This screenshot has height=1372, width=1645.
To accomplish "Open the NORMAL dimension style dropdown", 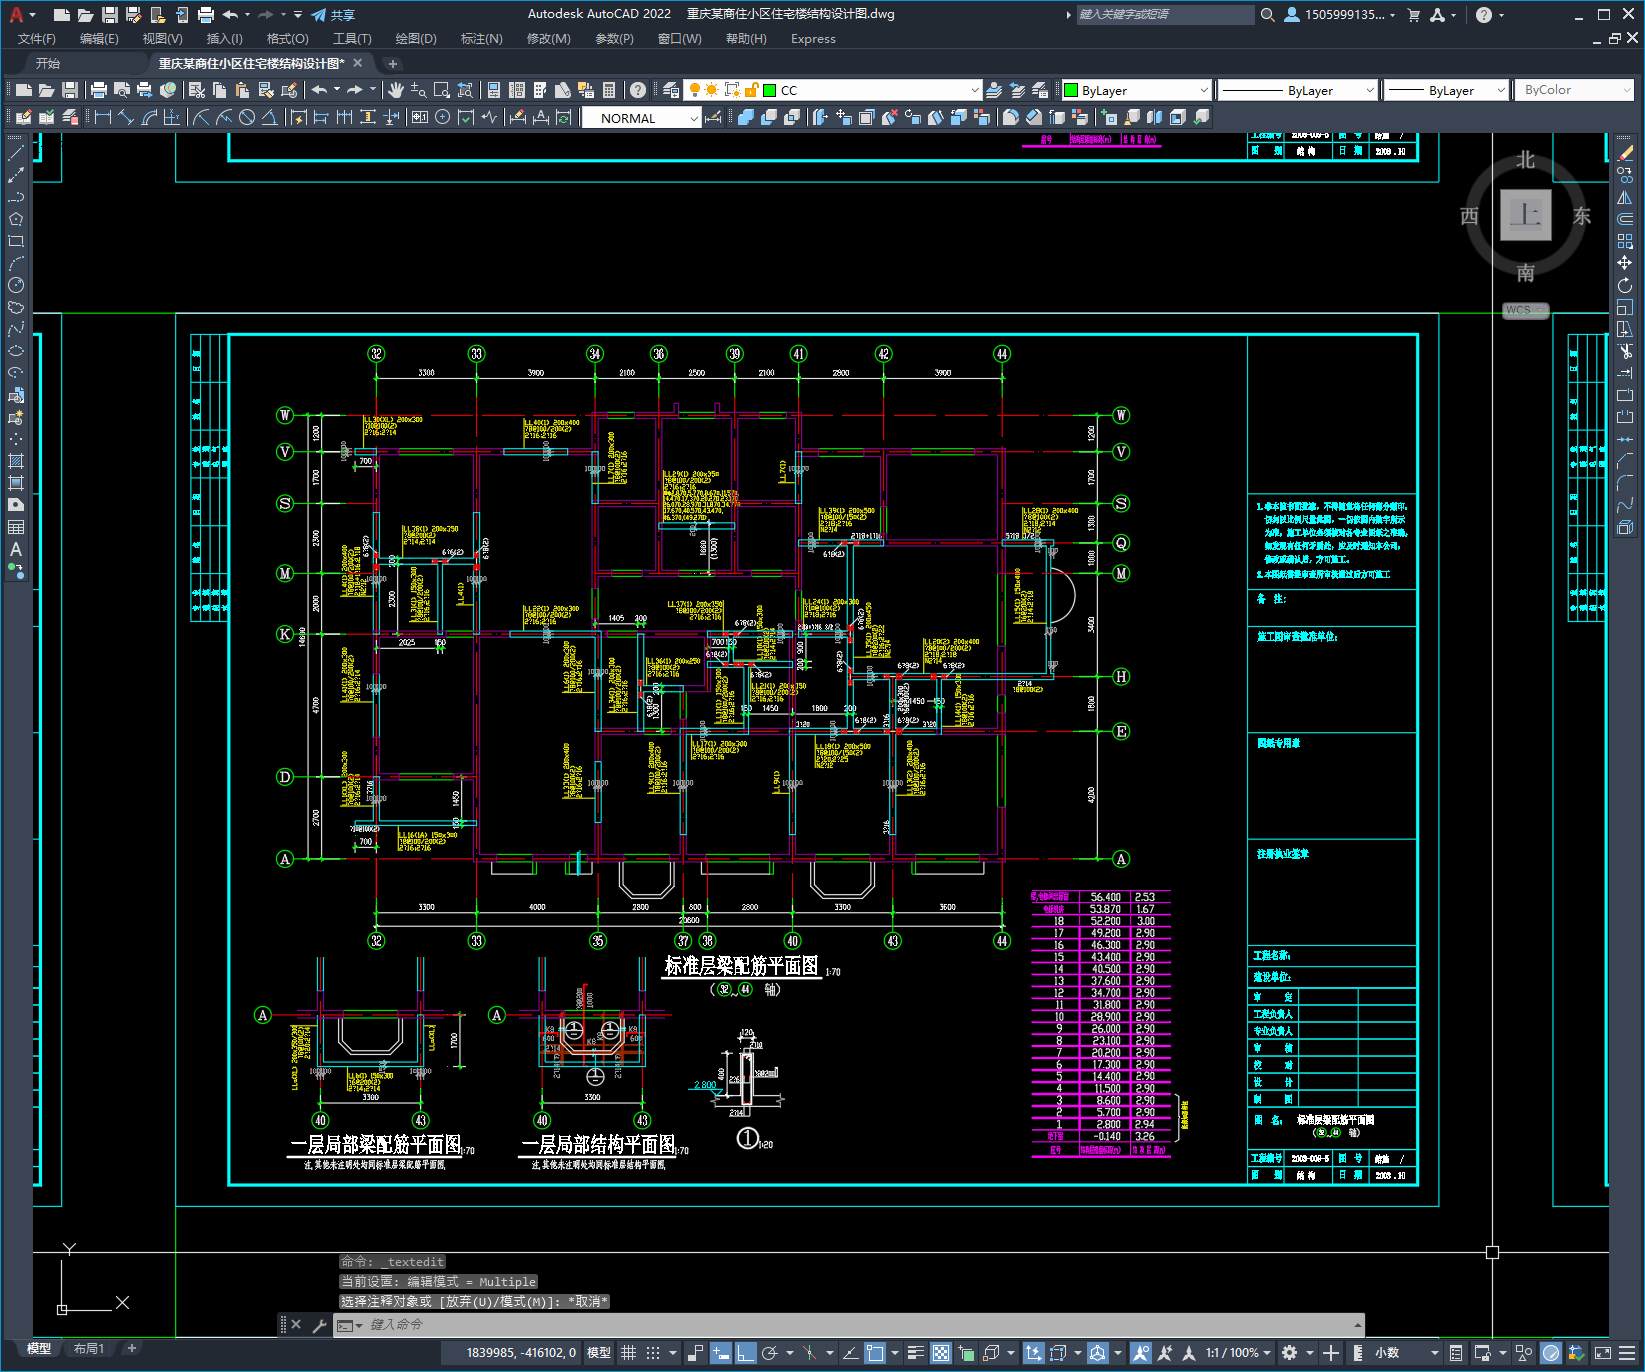I will point(642,118).
